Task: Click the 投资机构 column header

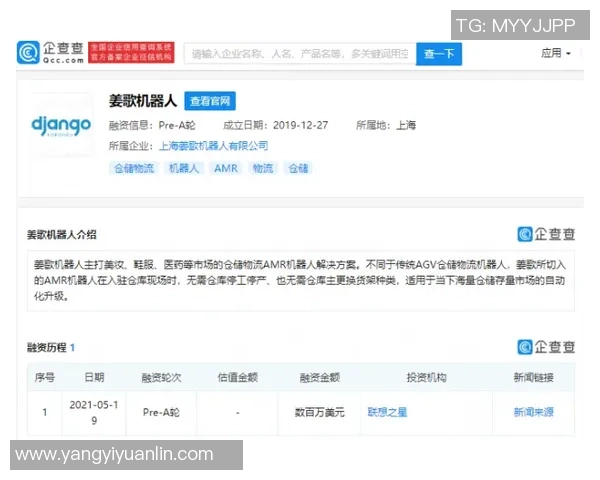Action: [427, 377]
